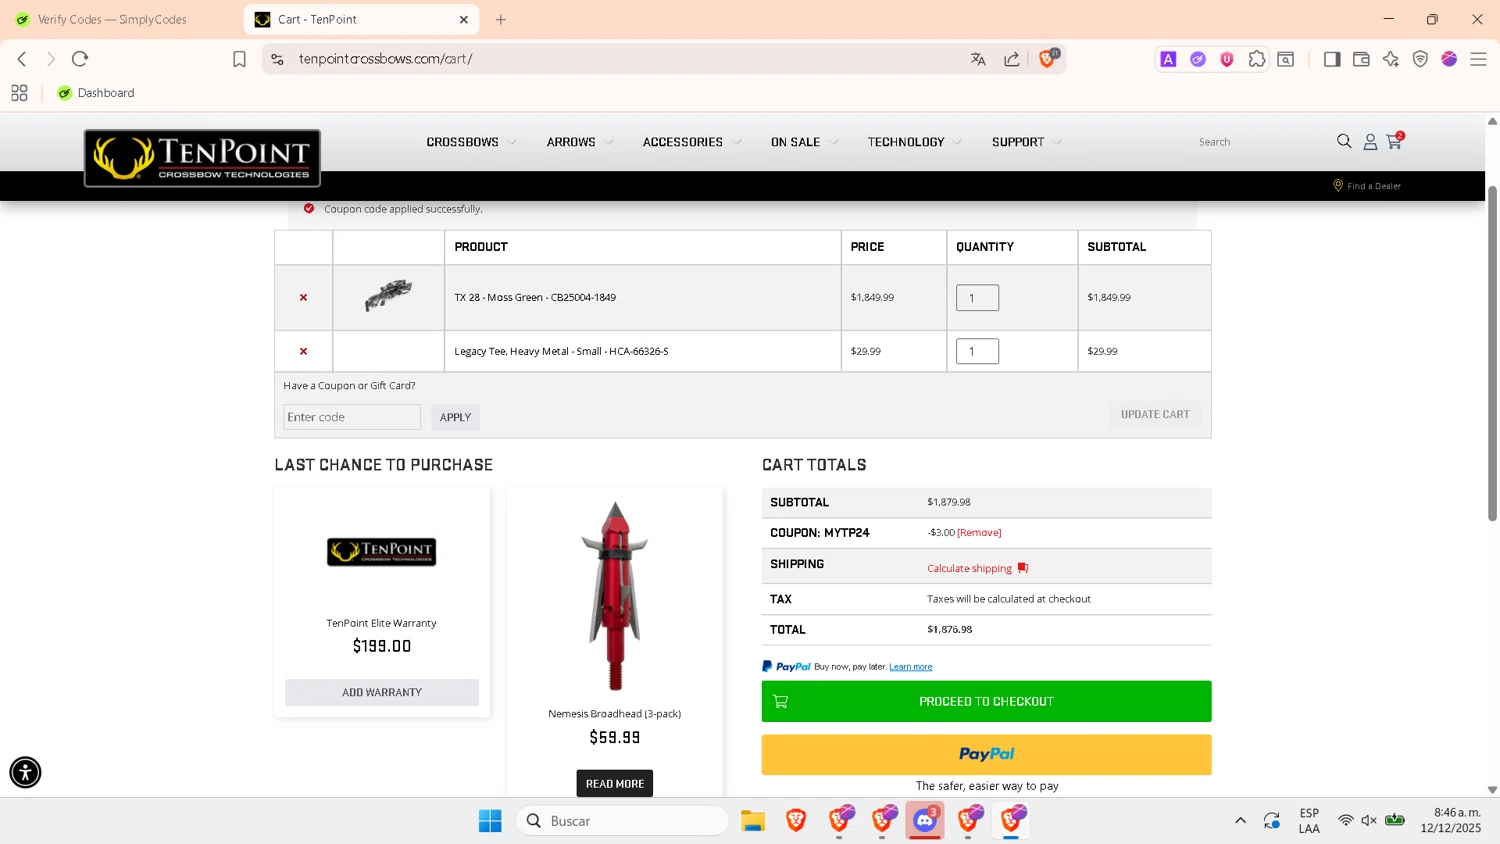Expand the On Sale menu
The width and height of the screenshot is (1500, 844).
click(x=804, y=142)
